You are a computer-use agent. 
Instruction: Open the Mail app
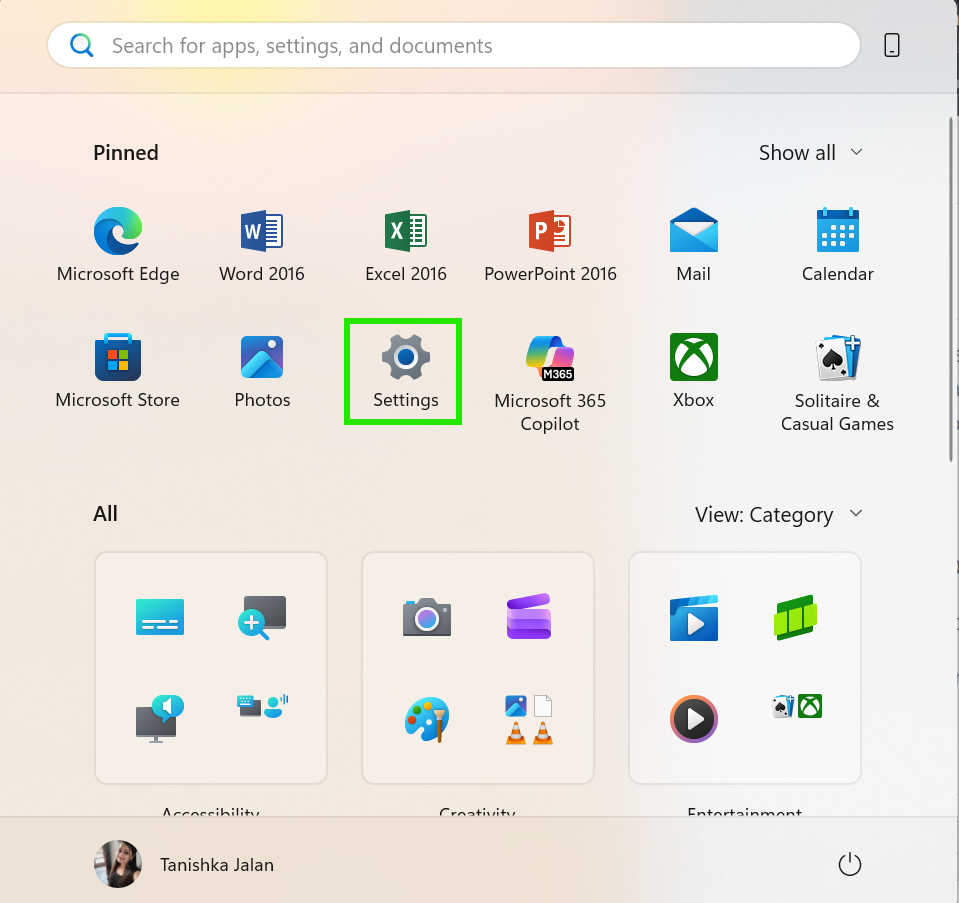694,245
